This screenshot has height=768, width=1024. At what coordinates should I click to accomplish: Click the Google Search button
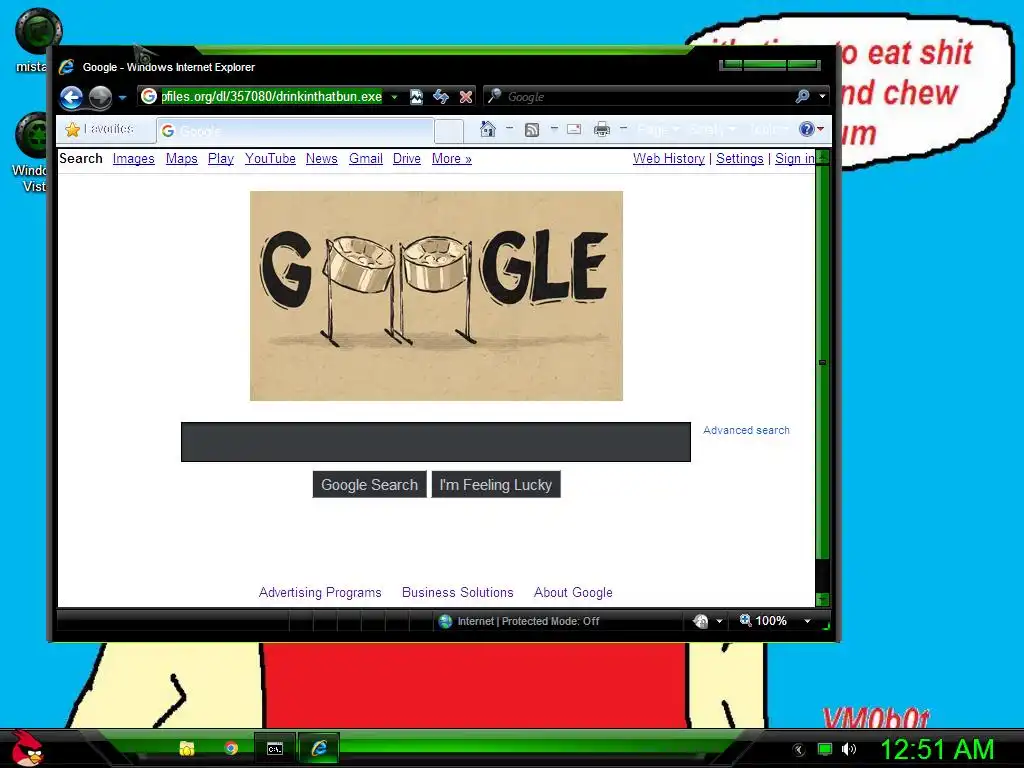tap(370, 485)
